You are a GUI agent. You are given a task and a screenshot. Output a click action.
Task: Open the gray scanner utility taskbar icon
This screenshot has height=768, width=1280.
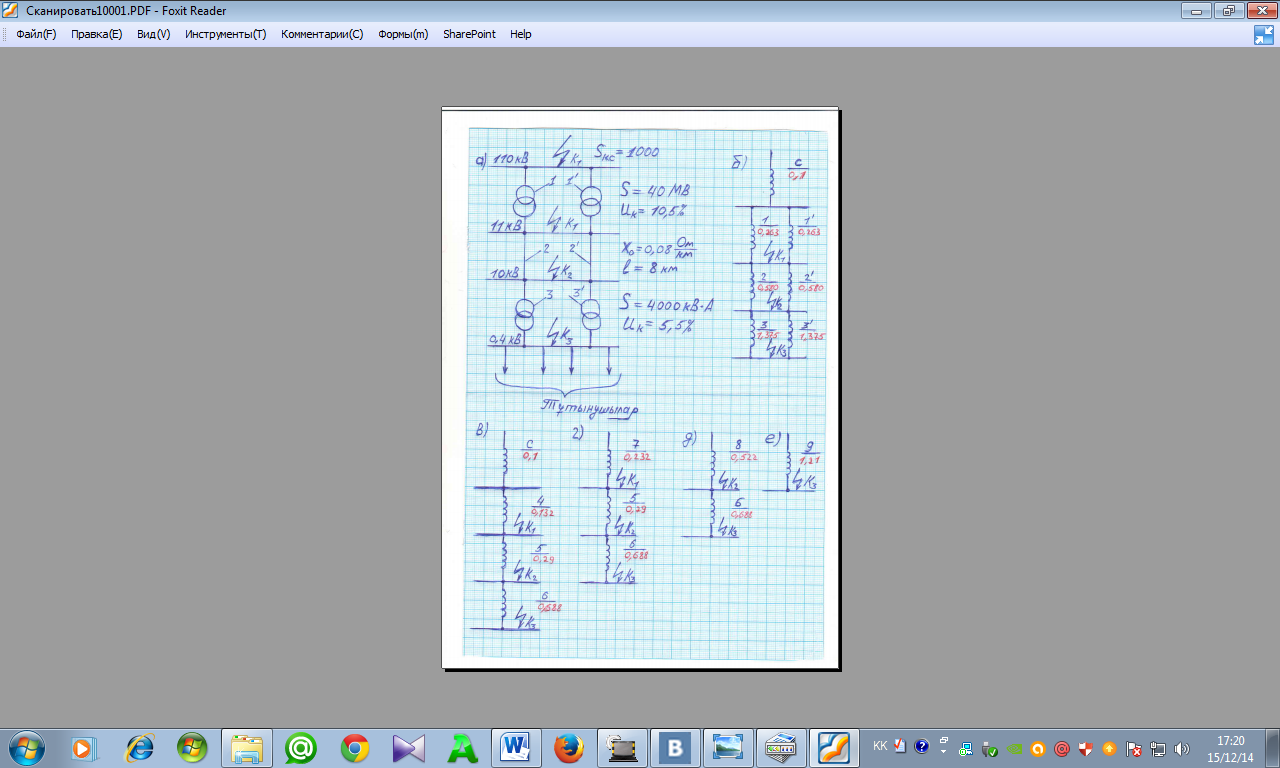coord(780,747)
